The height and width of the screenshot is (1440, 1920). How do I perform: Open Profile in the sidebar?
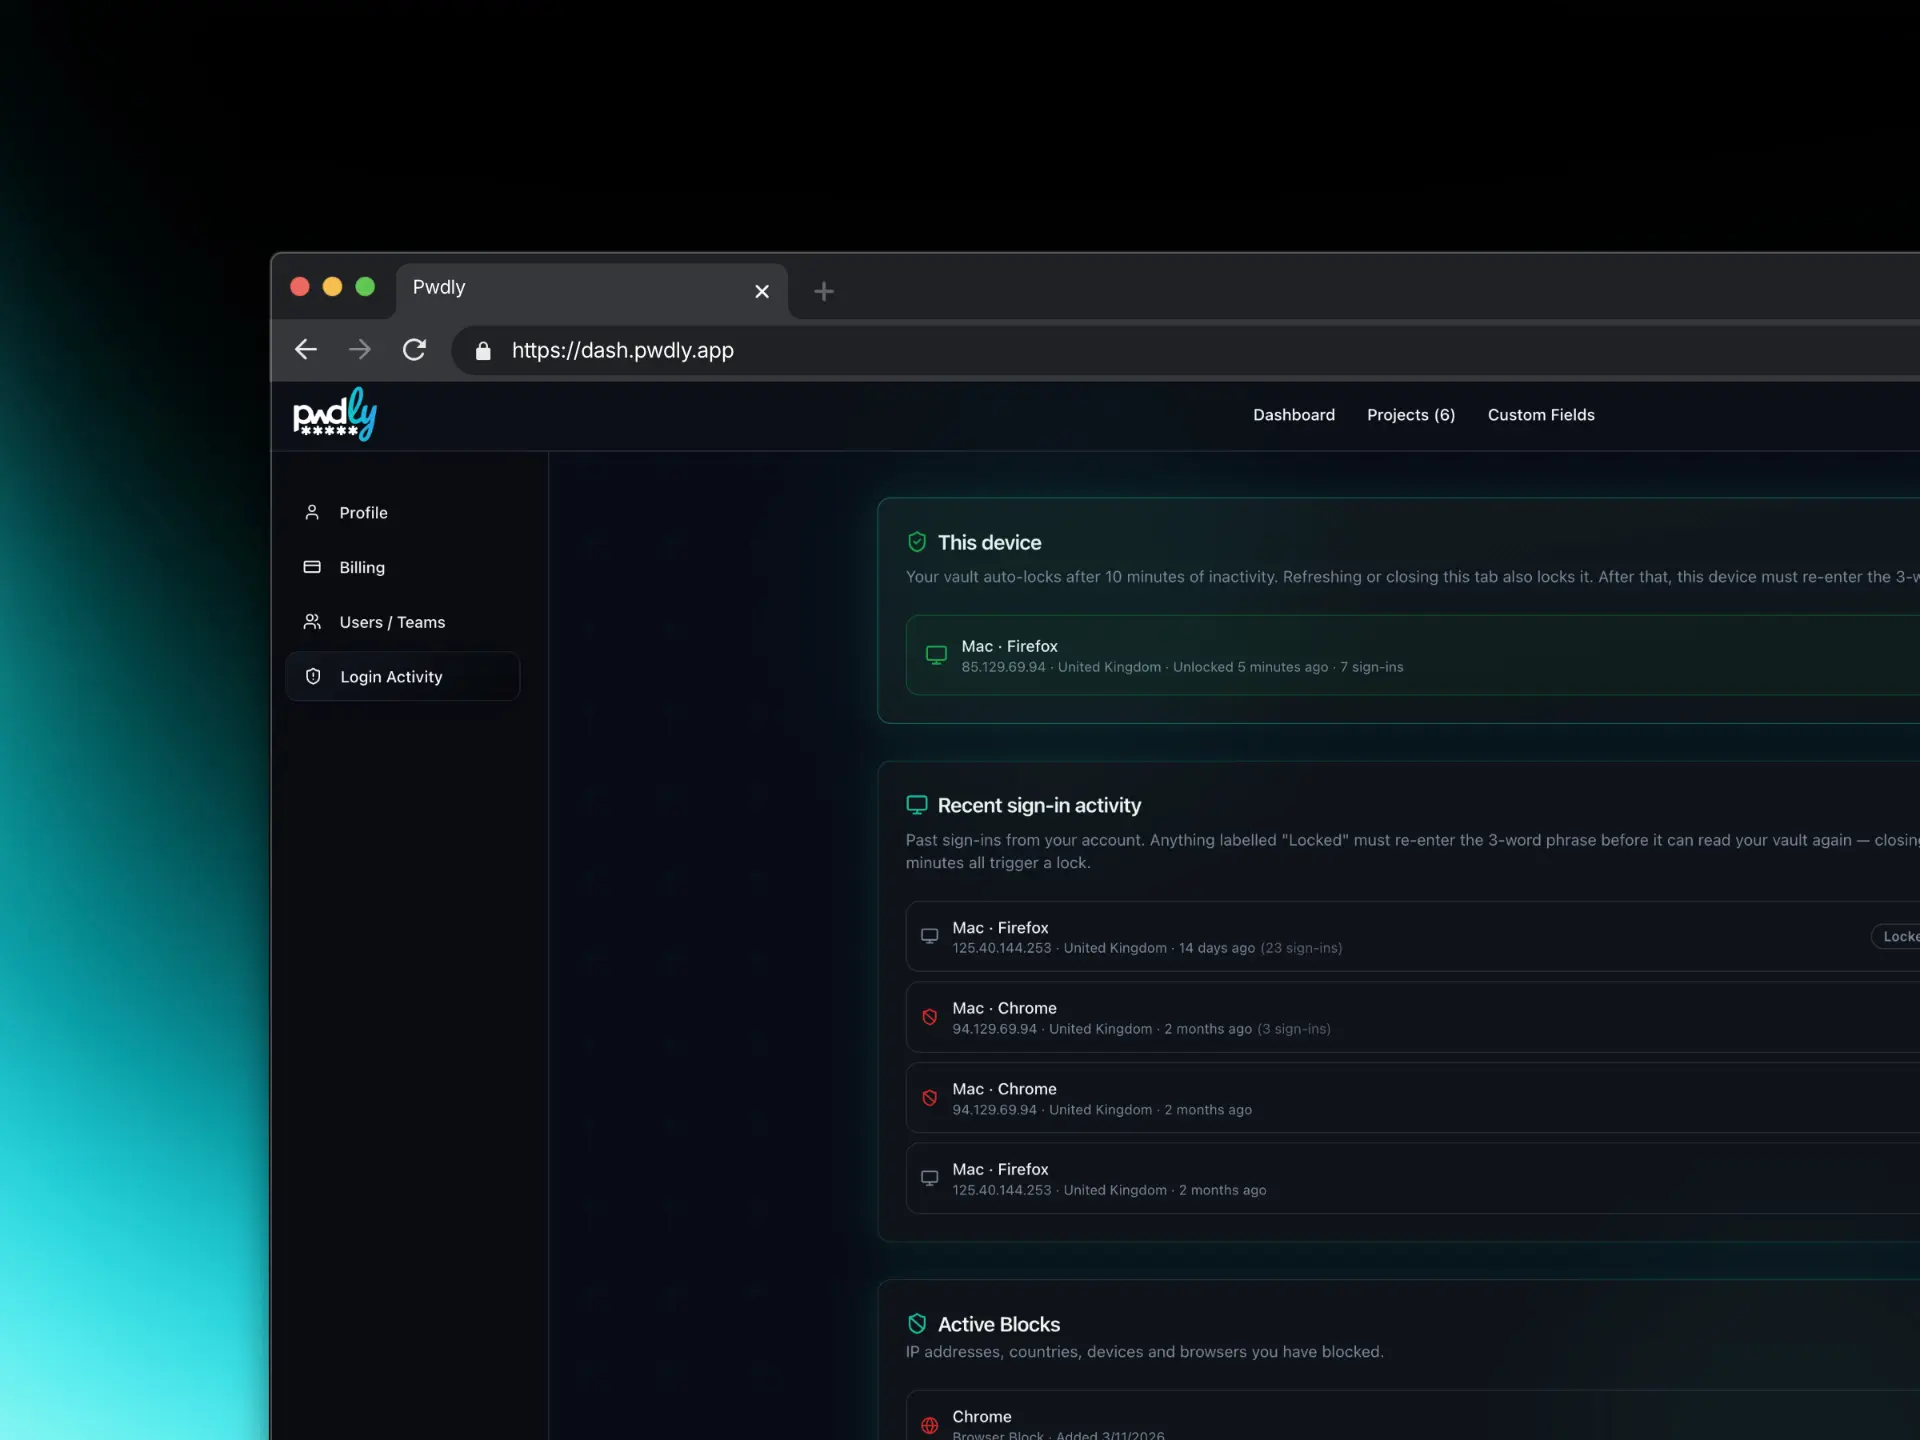[403, 512]
